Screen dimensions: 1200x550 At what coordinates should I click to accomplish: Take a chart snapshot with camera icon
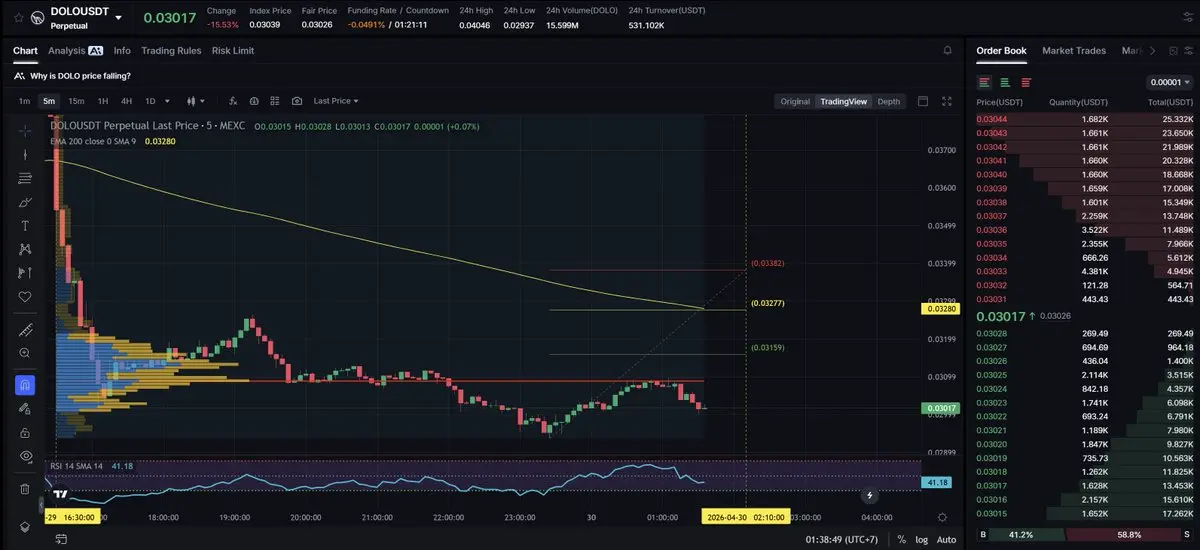coord(297,101)
